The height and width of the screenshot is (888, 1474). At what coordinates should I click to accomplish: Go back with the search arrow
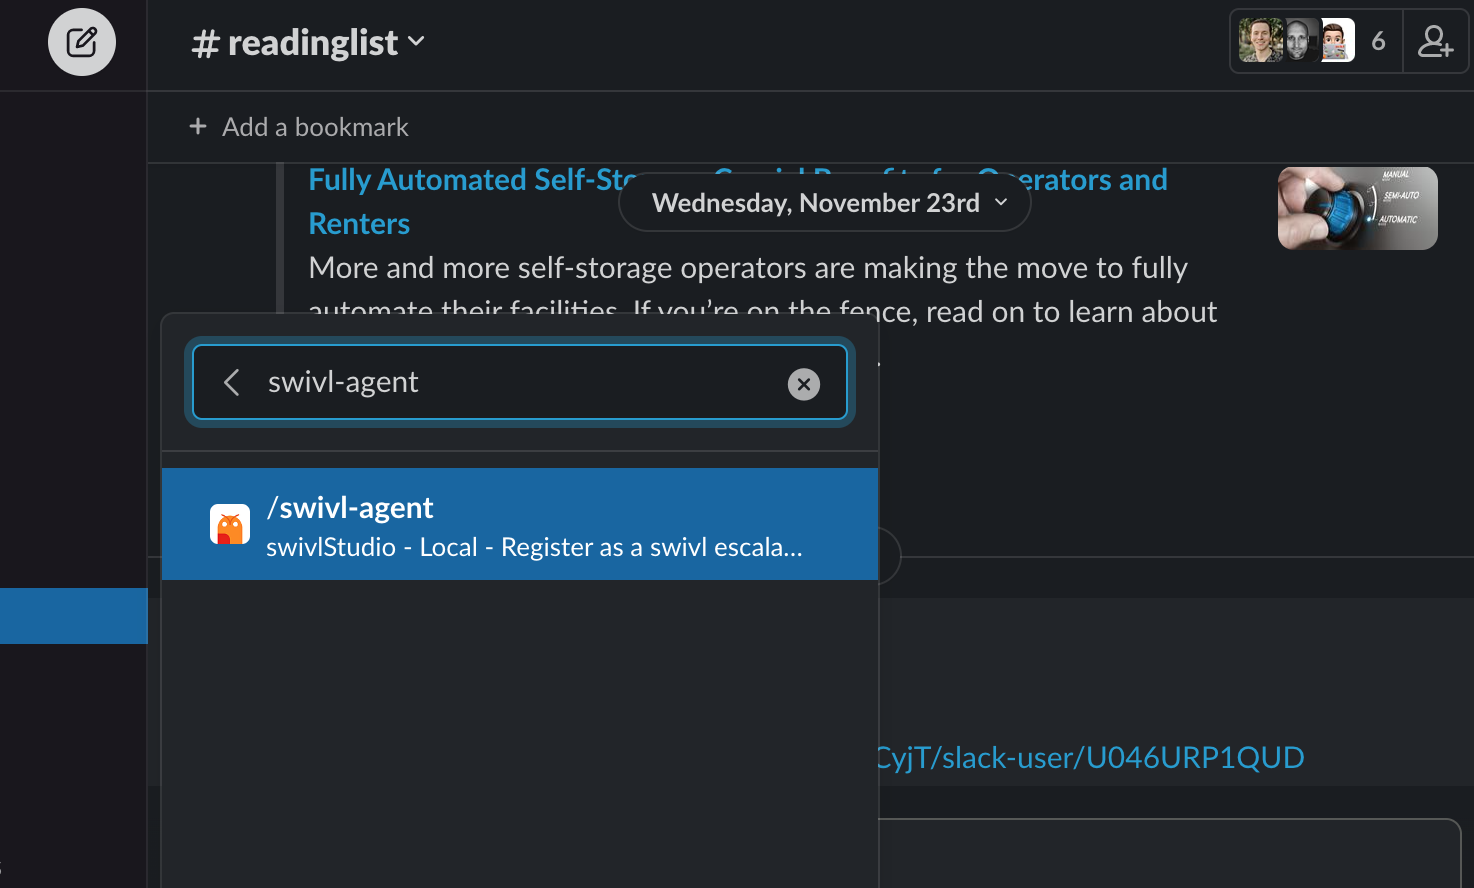pyautogui.click(x=232, y=382)
